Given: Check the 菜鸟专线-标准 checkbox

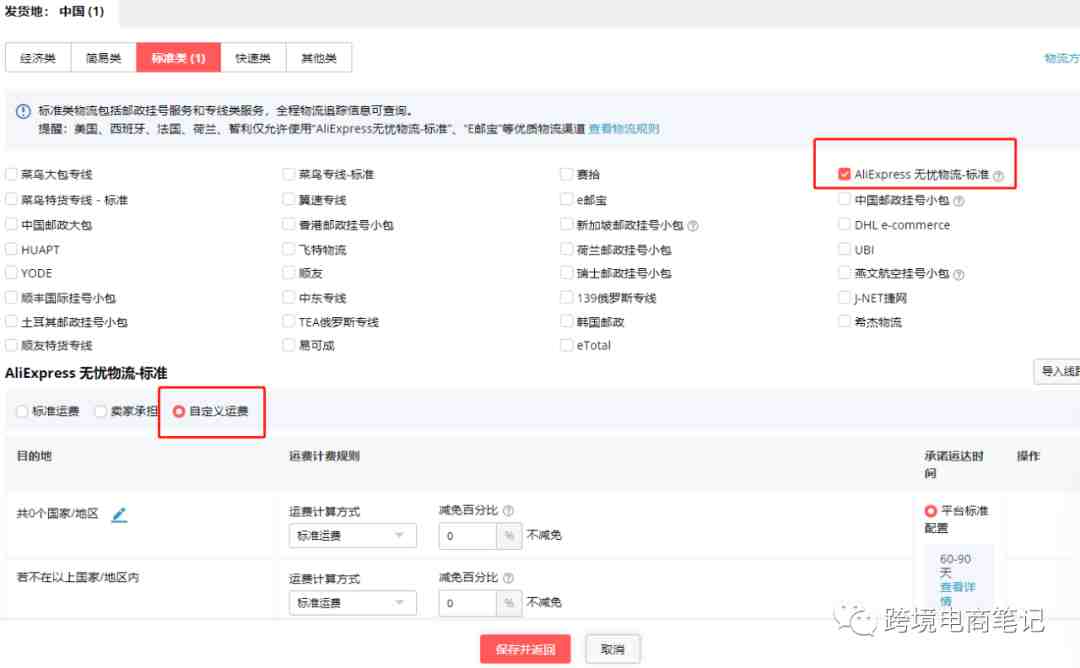Looking at the screenshot, I should click(289, 174).
